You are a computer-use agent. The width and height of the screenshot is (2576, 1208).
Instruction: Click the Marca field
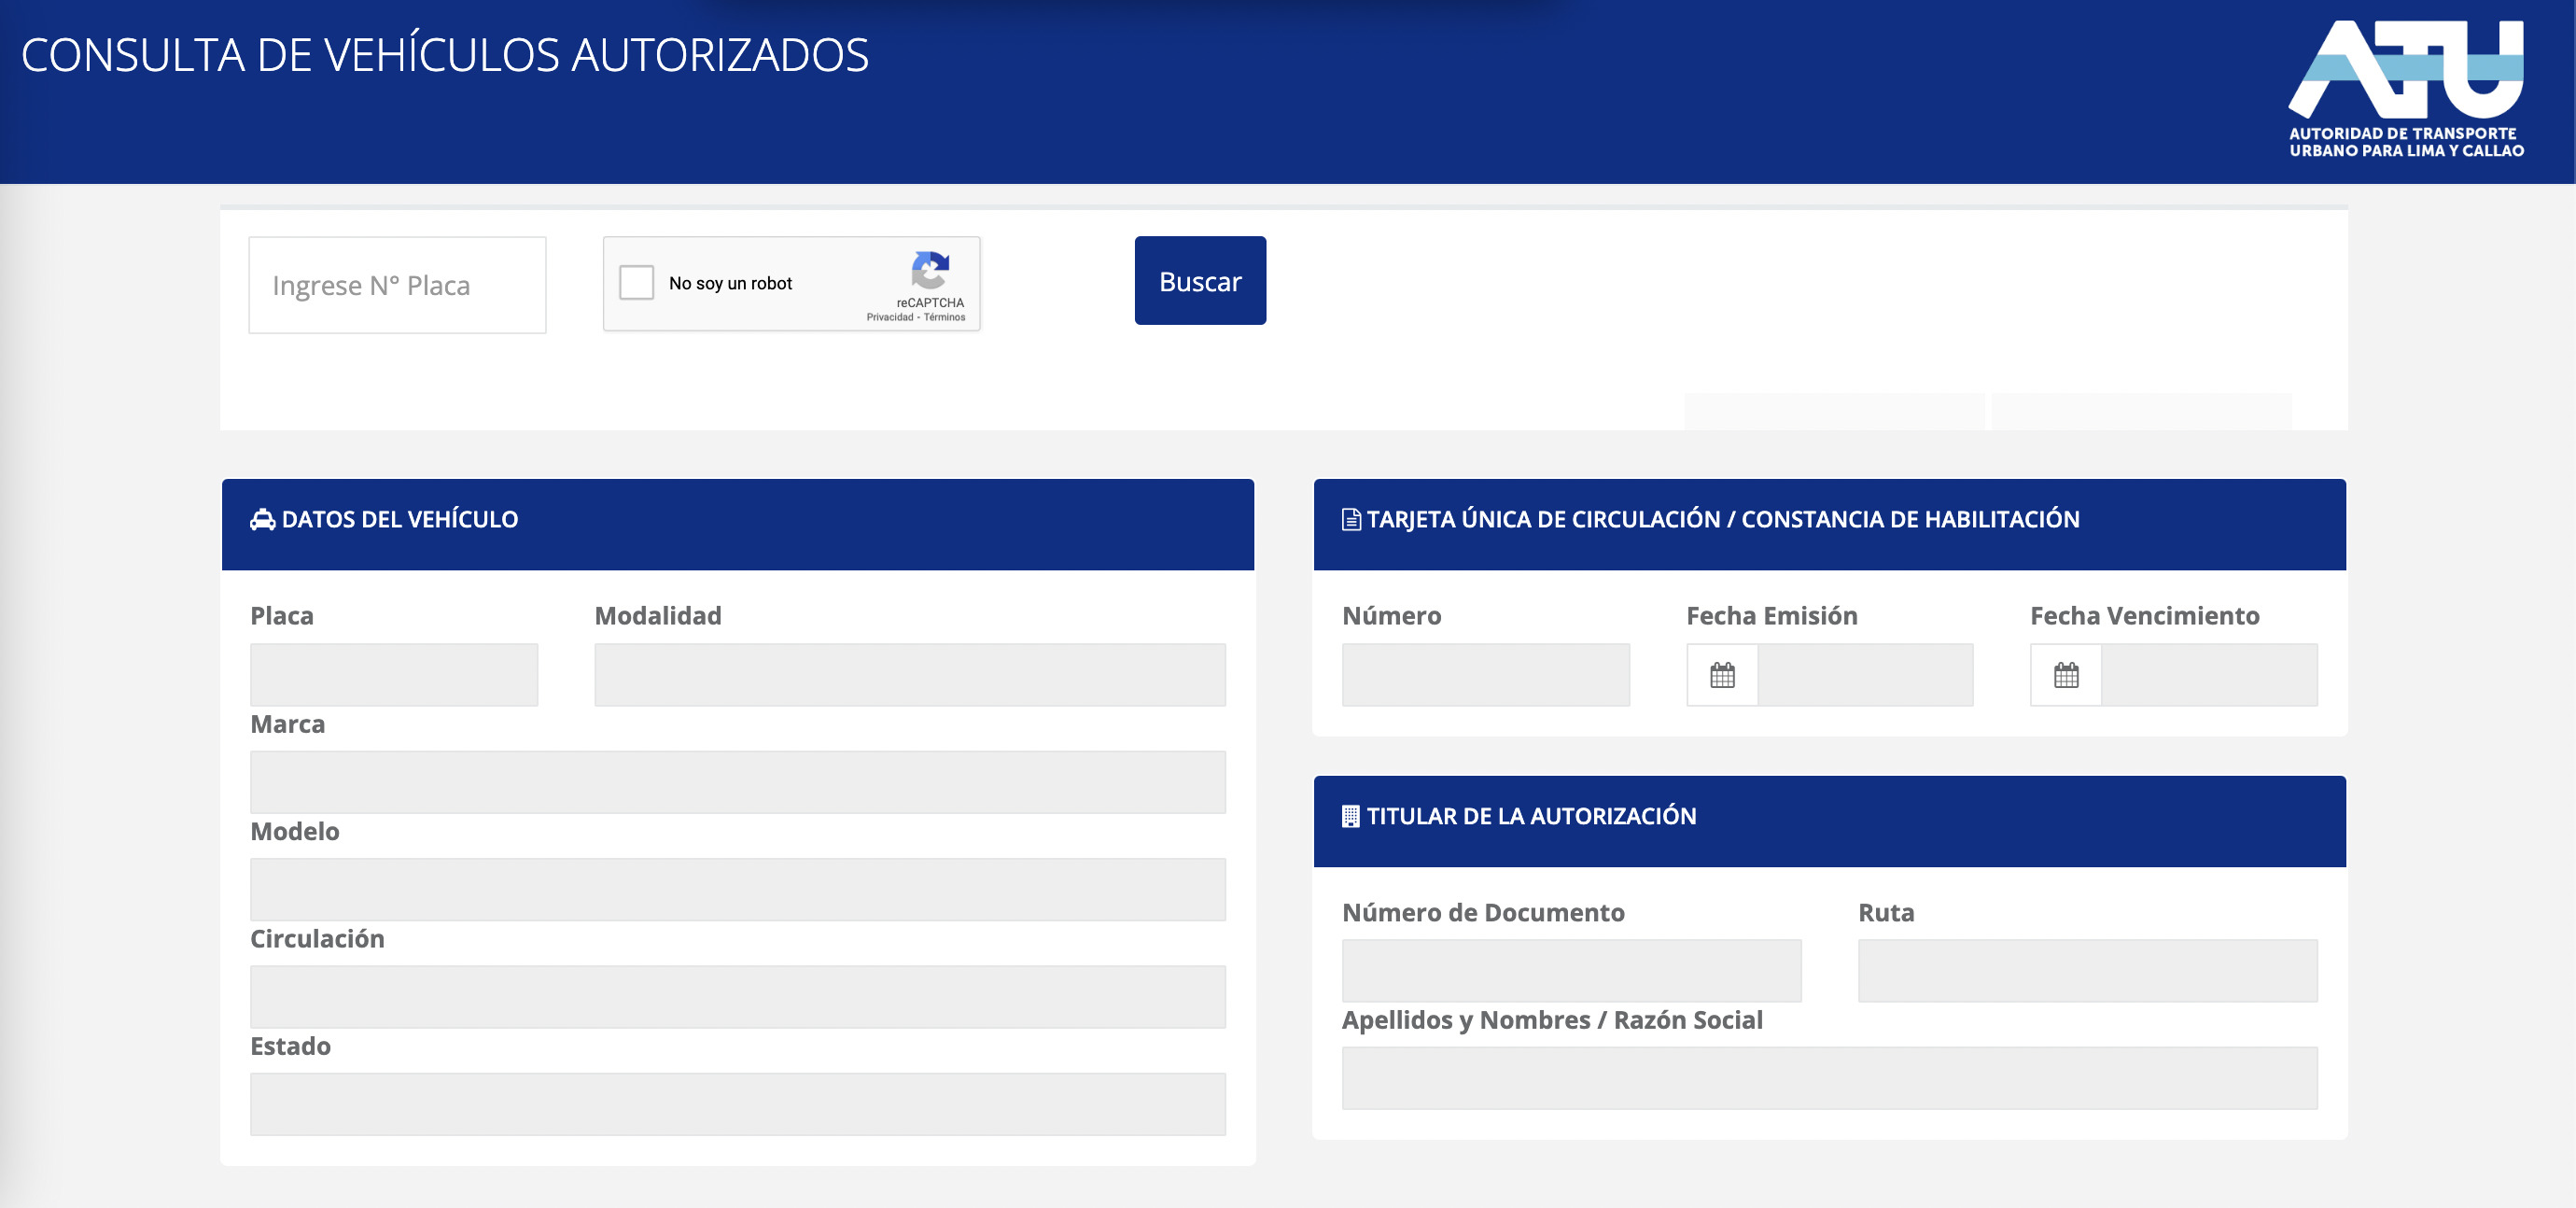click(737, 782)
